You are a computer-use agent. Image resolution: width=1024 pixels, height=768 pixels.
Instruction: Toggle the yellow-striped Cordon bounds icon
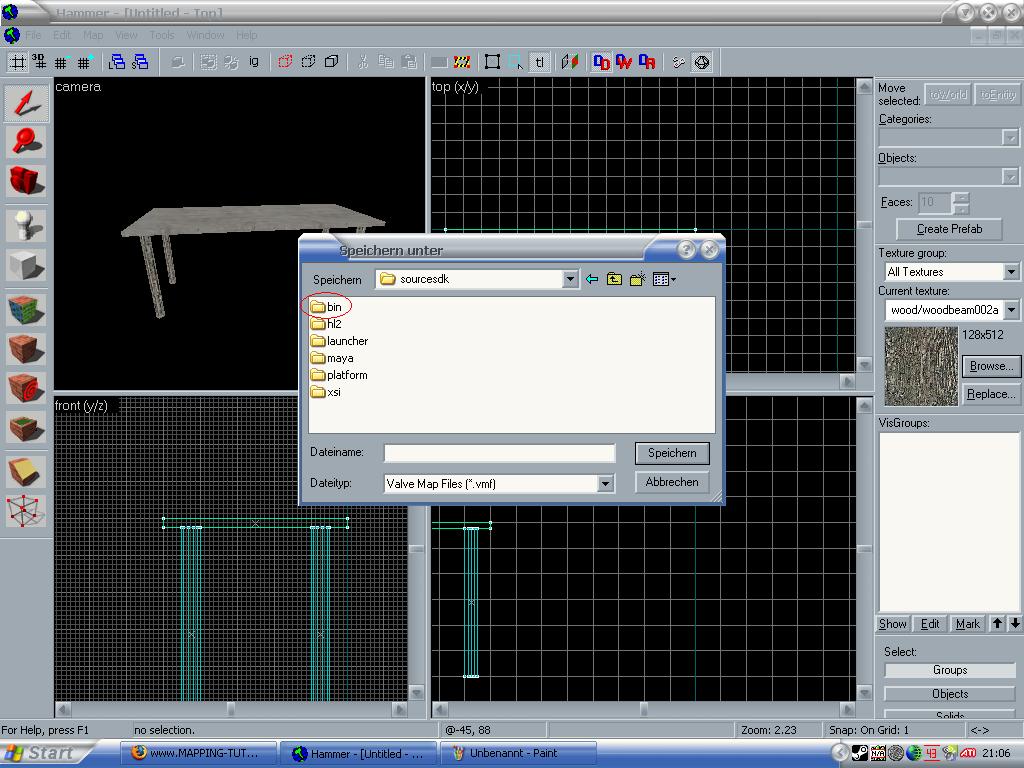coord(462,62)
